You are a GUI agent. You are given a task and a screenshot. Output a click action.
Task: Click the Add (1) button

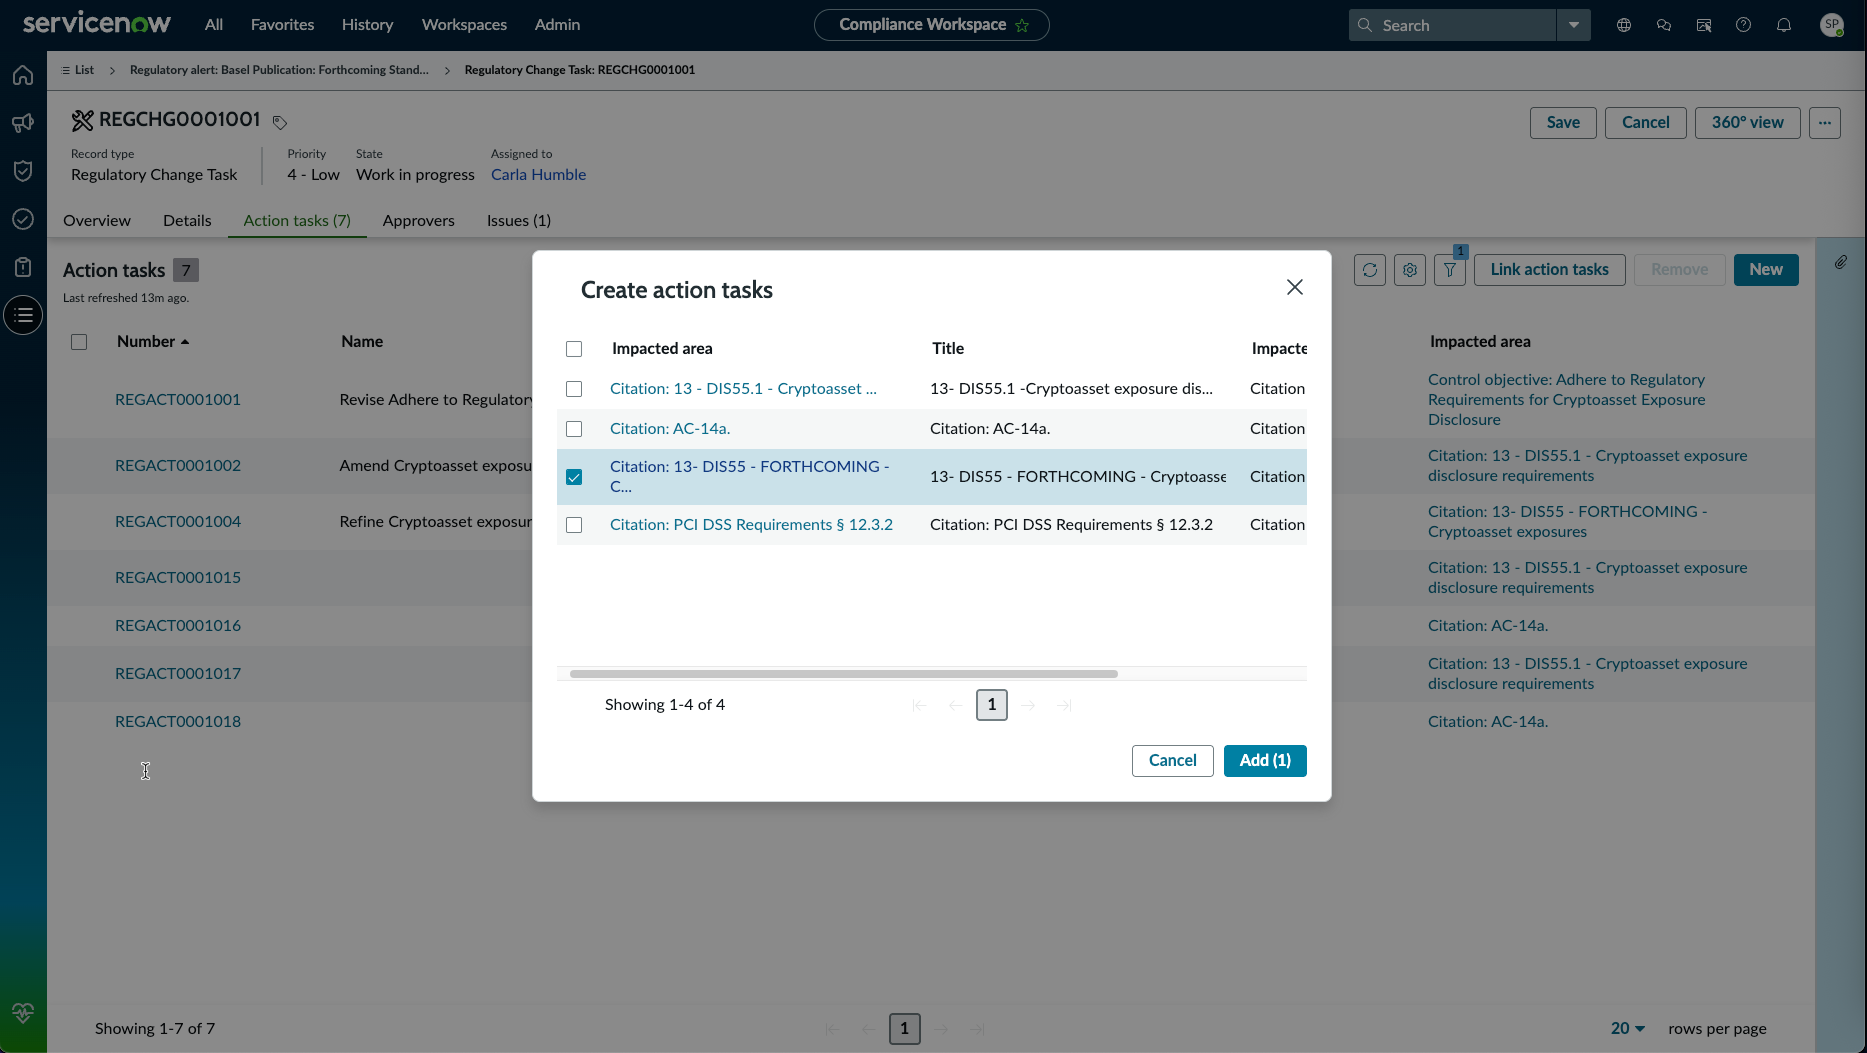1265,761
